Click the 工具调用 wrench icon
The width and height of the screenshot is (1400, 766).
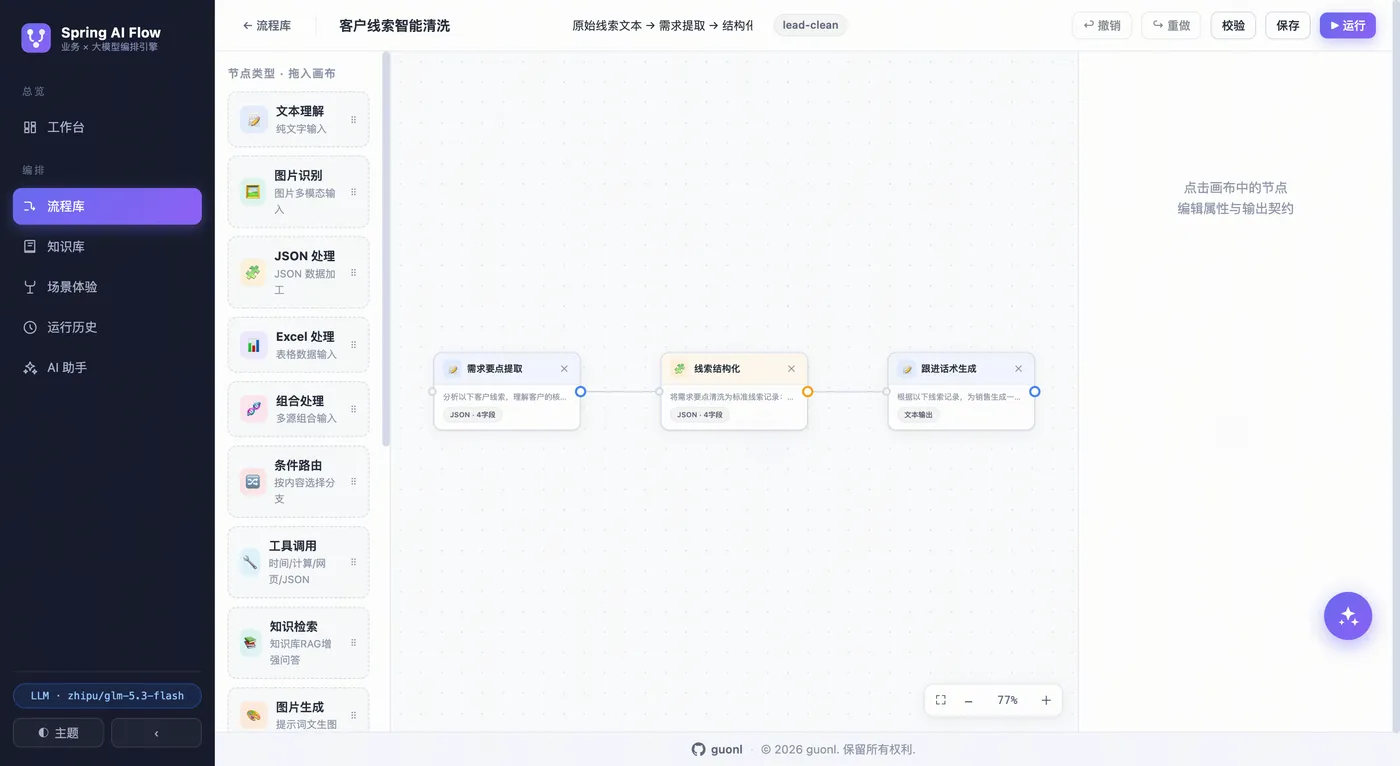pos(250,562)
